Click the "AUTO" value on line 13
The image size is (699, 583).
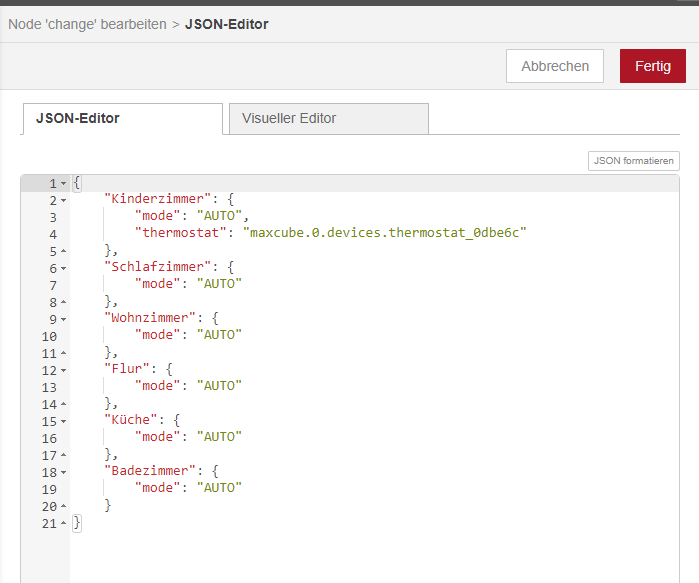(219, 386)
